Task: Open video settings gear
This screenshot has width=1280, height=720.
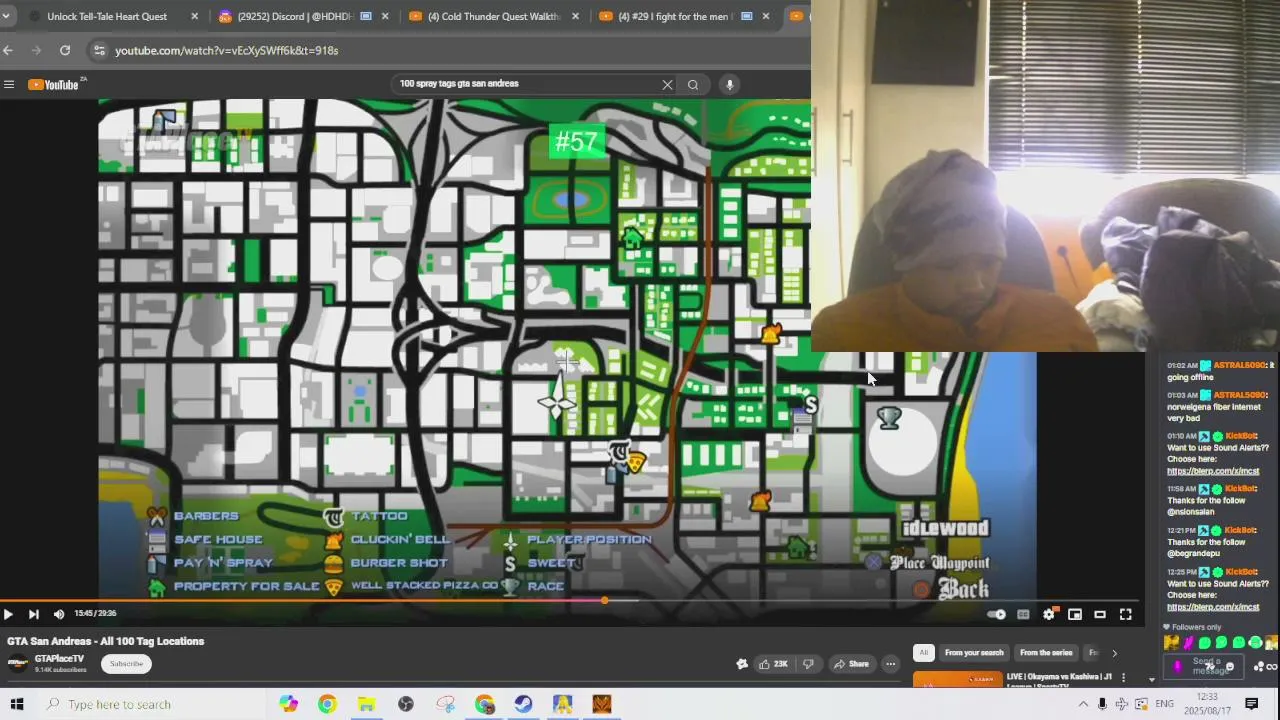Action: point(1048,614)
